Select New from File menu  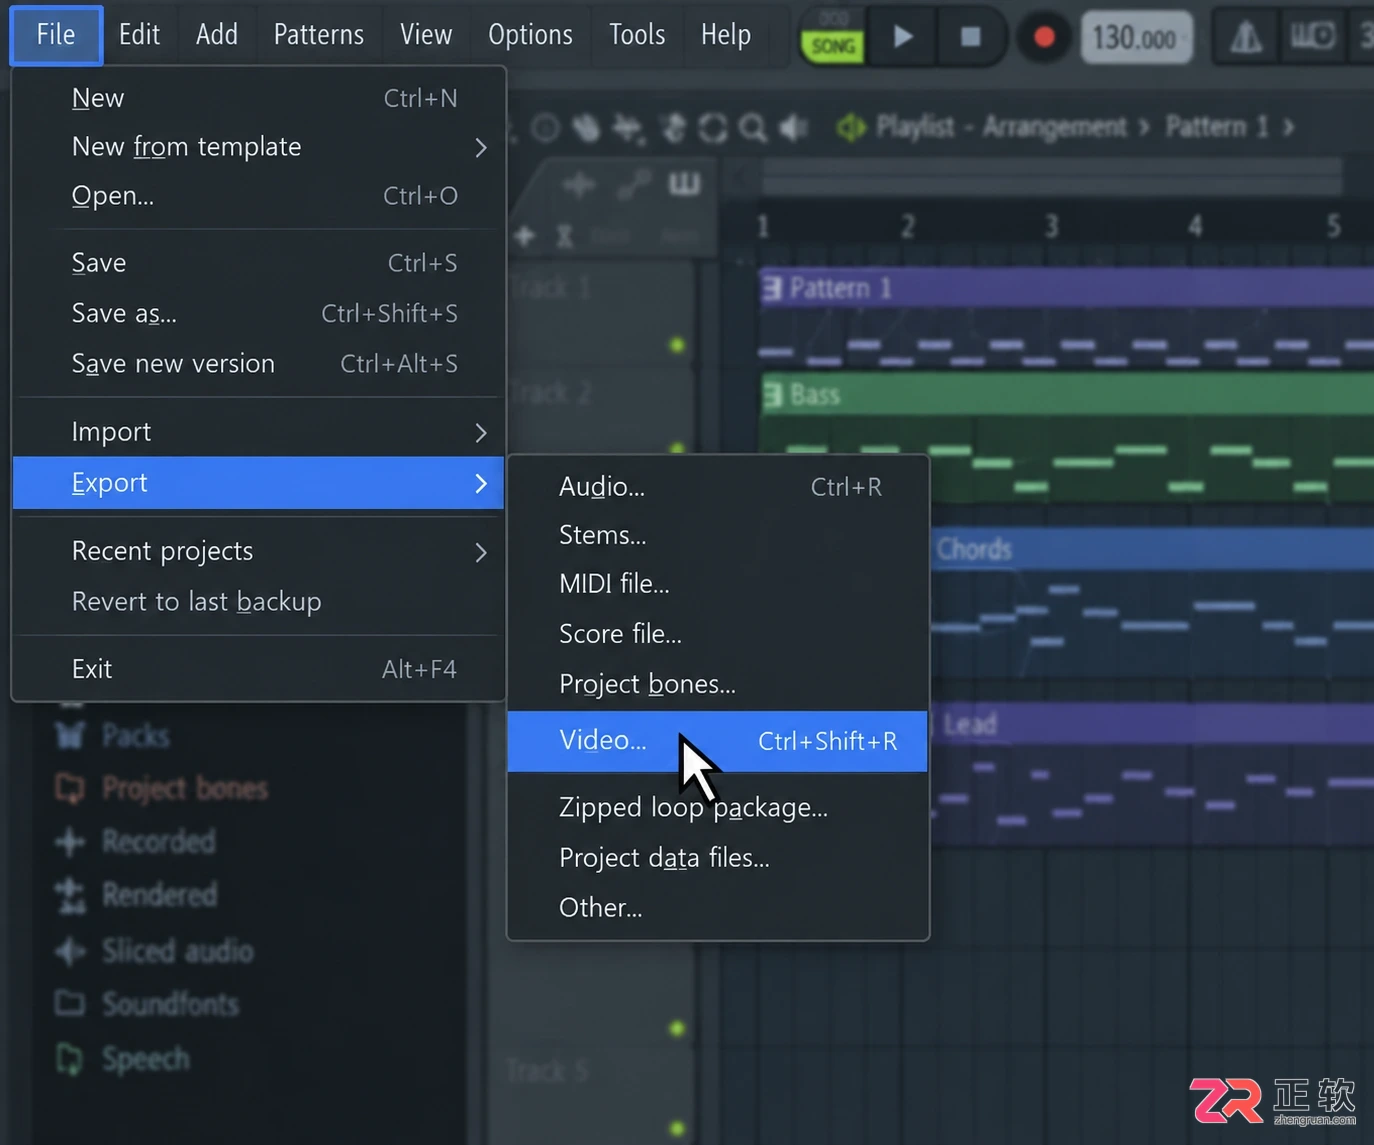pos(258,98)
